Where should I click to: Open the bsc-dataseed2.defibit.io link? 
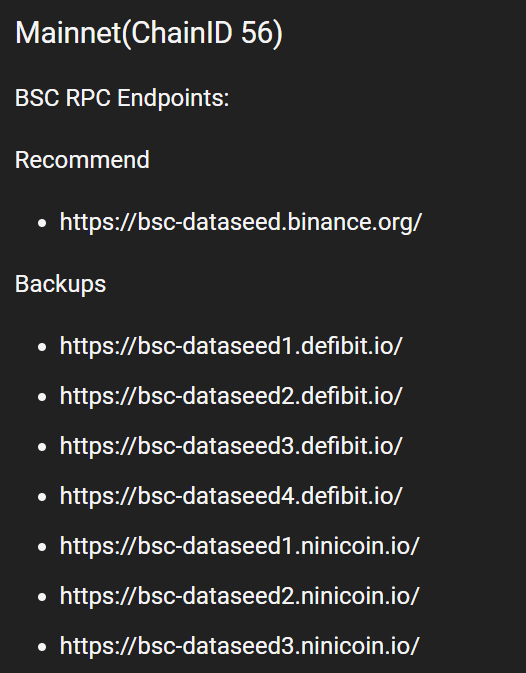(x=231, y=396)
